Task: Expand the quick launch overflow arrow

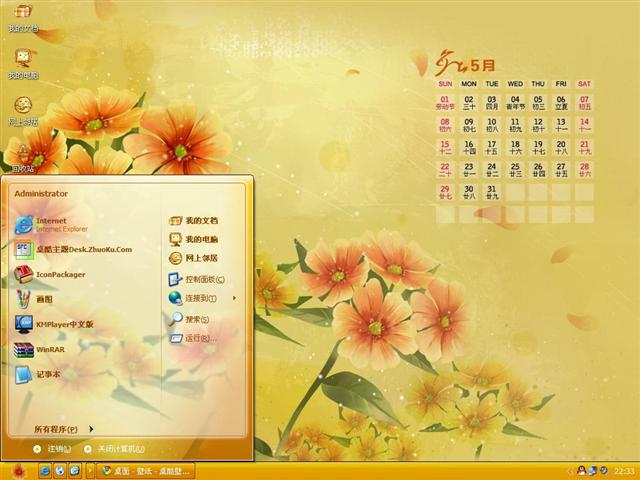Action: pyautogui.click(x=90, y=471)
